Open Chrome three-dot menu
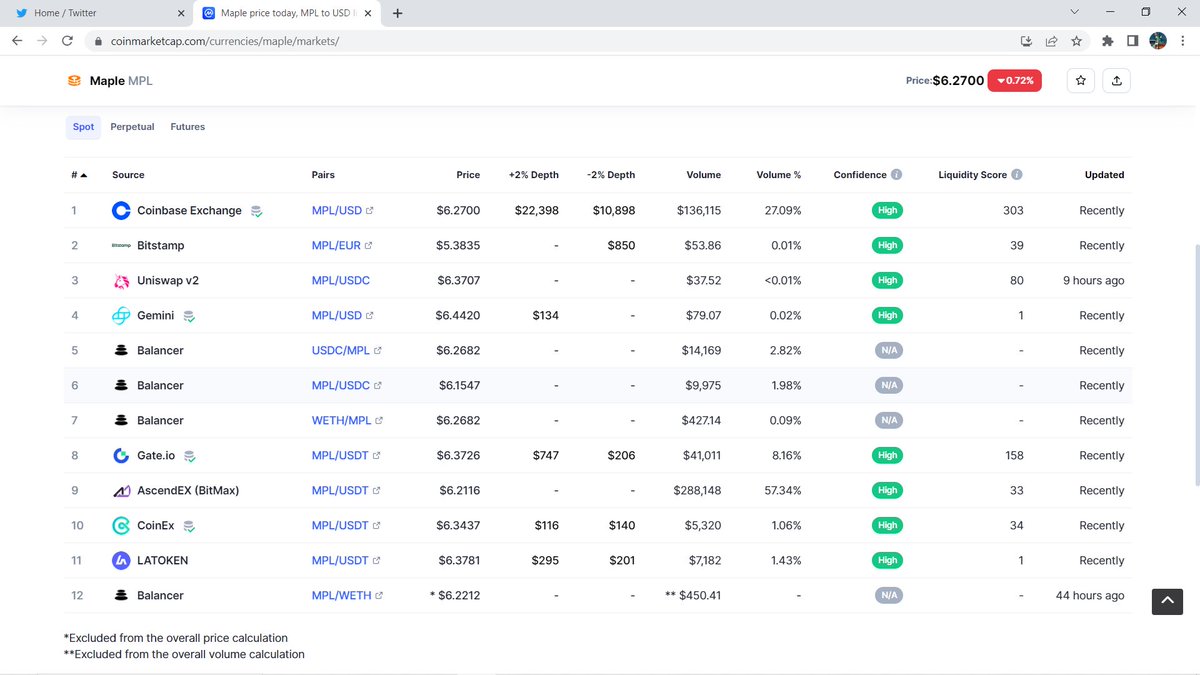This screenshot has height=675, width=1200. pyautogui.click(x=1183, y=41)
